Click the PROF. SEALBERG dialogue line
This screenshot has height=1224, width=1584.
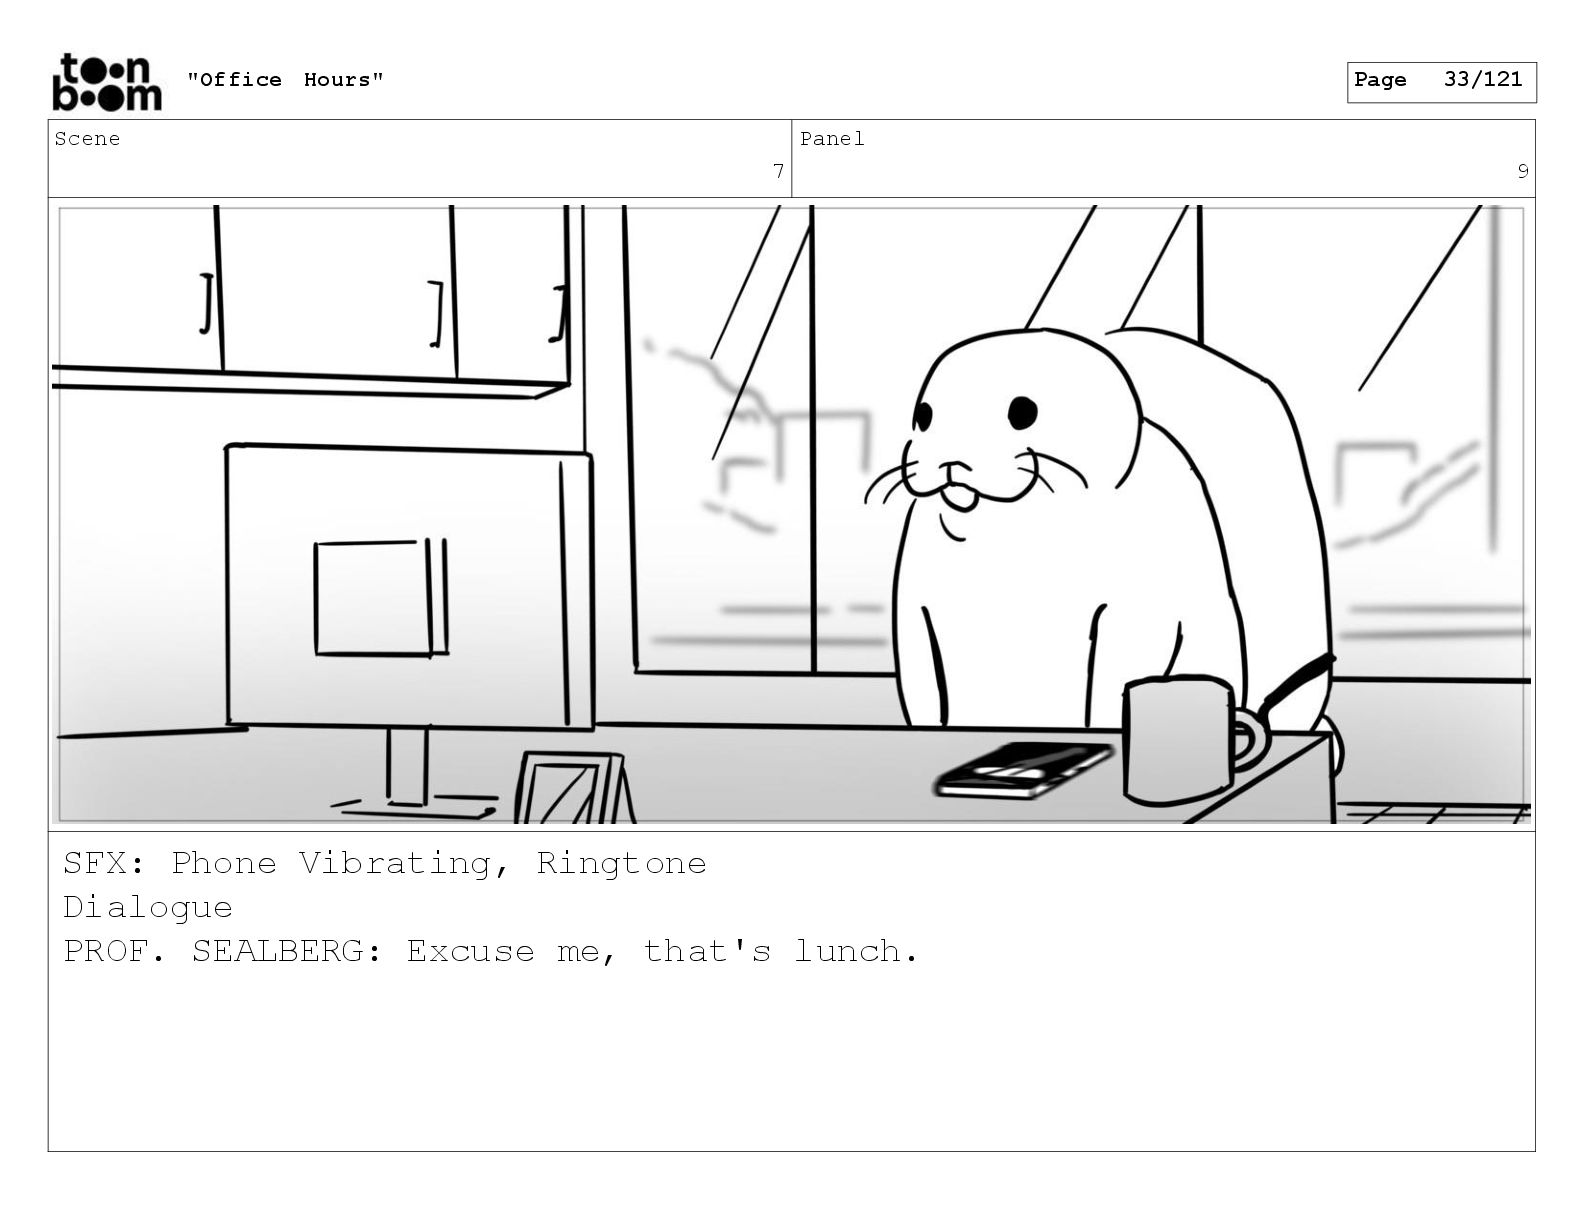click(491, 951)
